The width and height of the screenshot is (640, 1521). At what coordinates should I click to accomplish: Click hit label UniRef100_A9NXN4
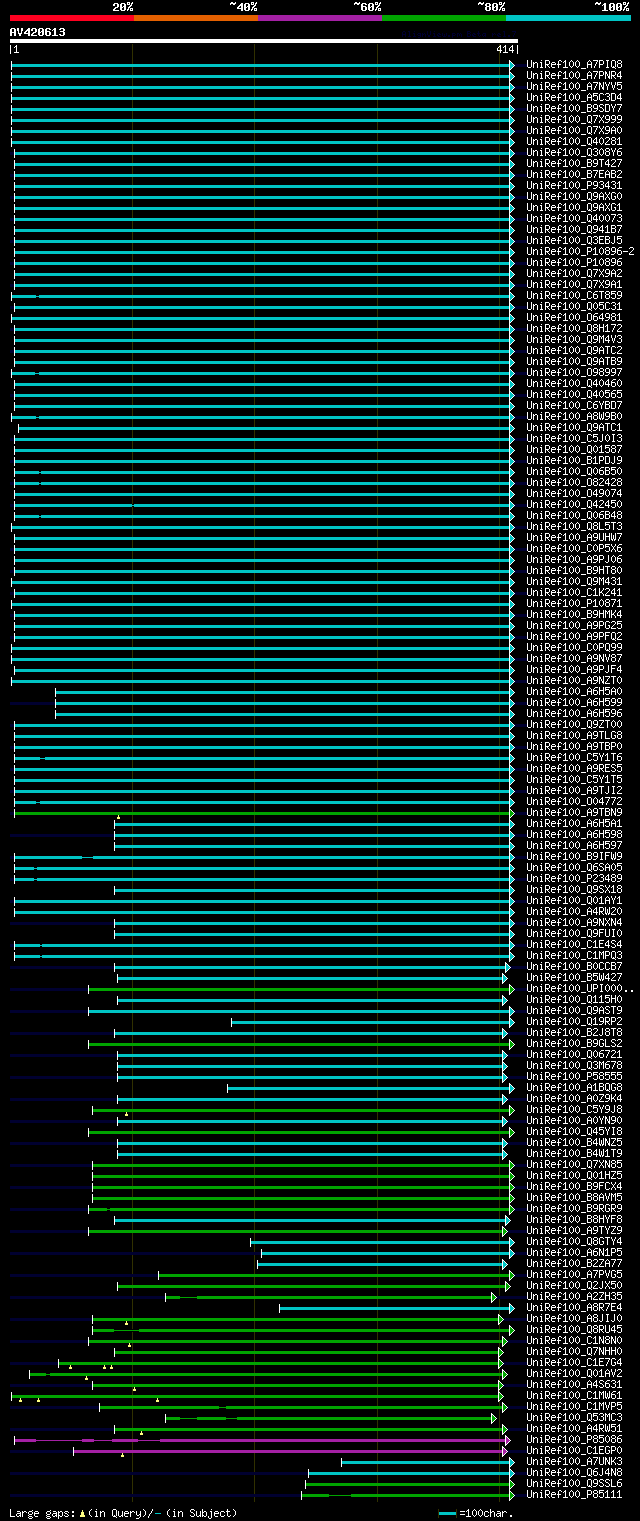pos(573,922)
